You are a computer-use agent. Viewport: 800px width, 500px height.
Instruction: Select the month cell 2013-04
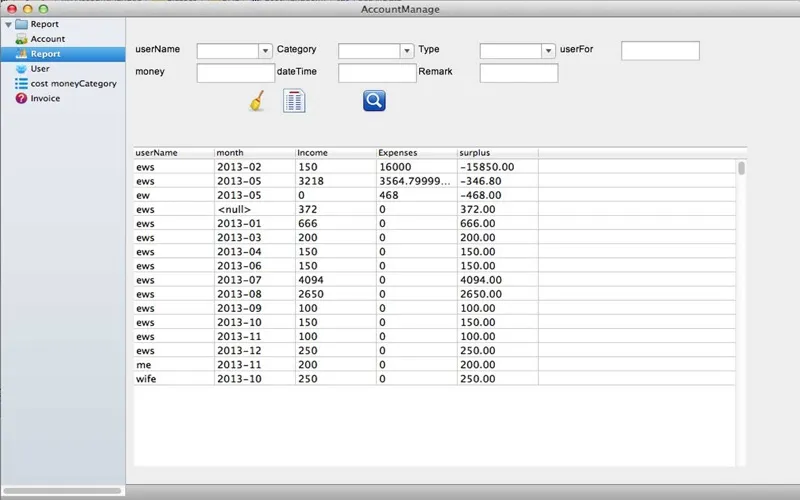(255, 252)
